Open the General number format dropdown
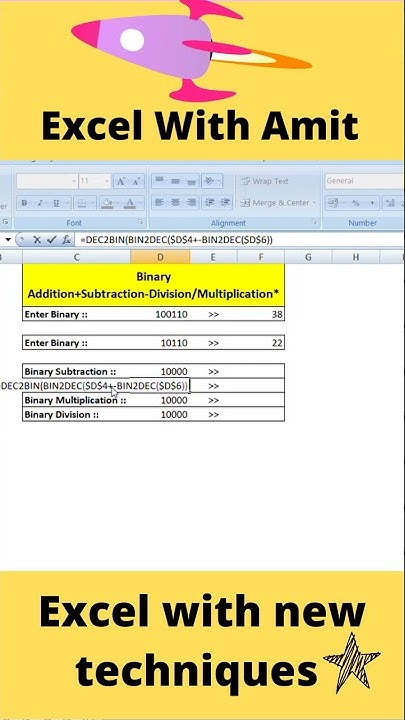This screenshot has height=720, width=405. (x=364, y=181)
